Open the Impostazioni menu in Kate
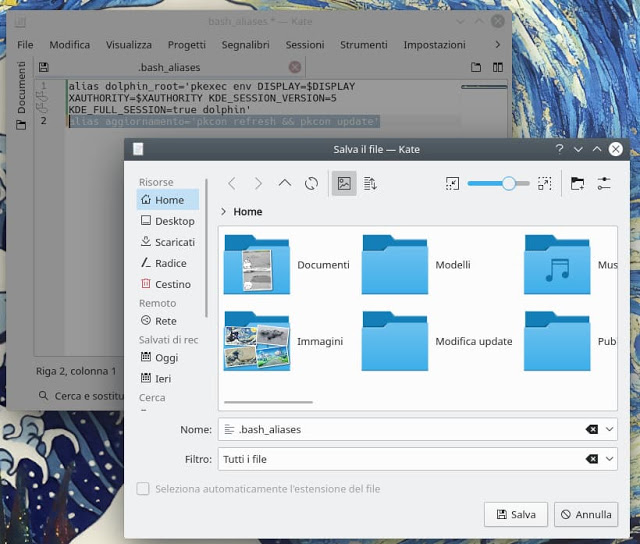The height and width of the screenshot is (544, 640). [435, 44]
